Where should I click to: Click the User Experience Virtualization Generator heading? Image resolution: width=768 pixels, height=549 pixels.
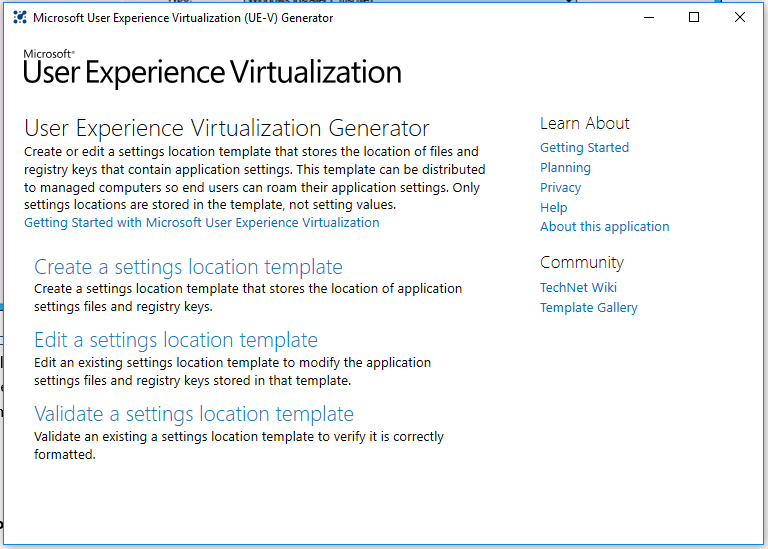pyautogui.click(x=227, y=128)
